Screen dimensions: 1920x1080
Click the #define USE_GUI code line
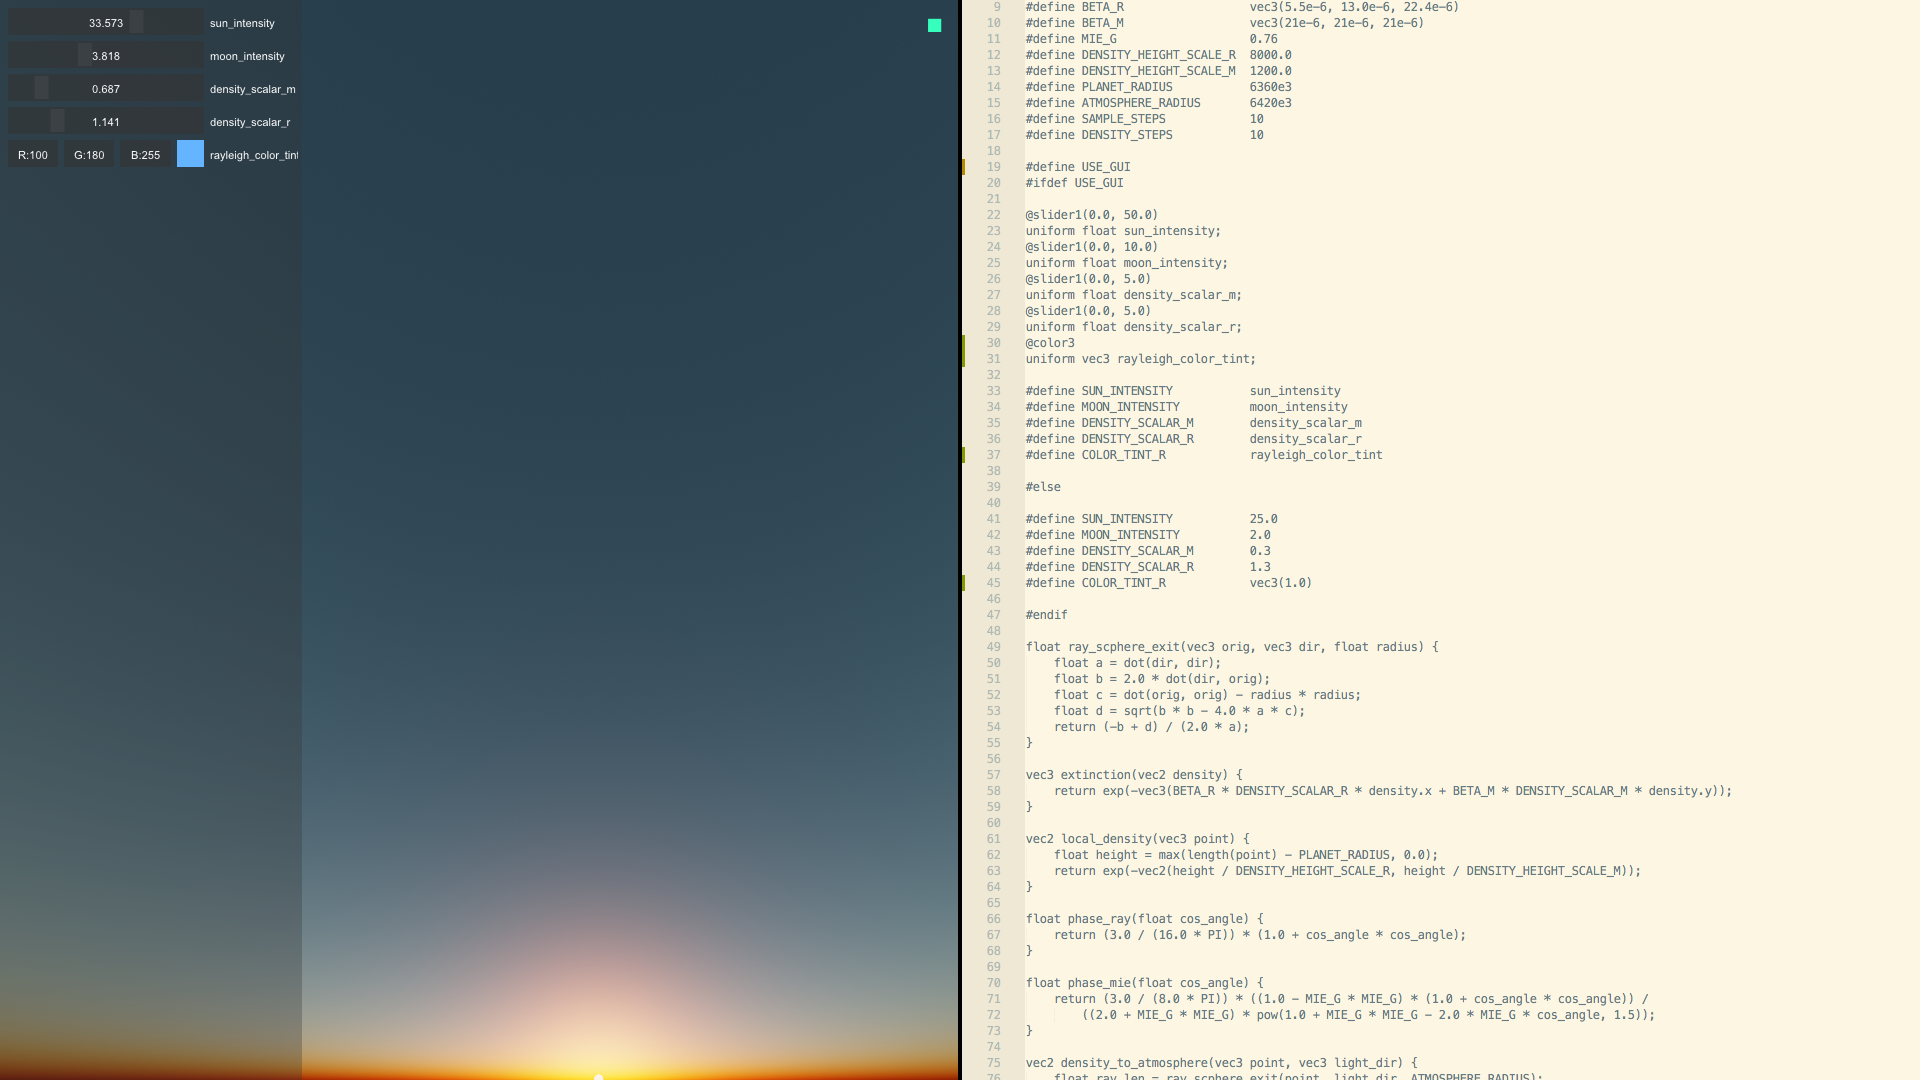point(1078,167)
